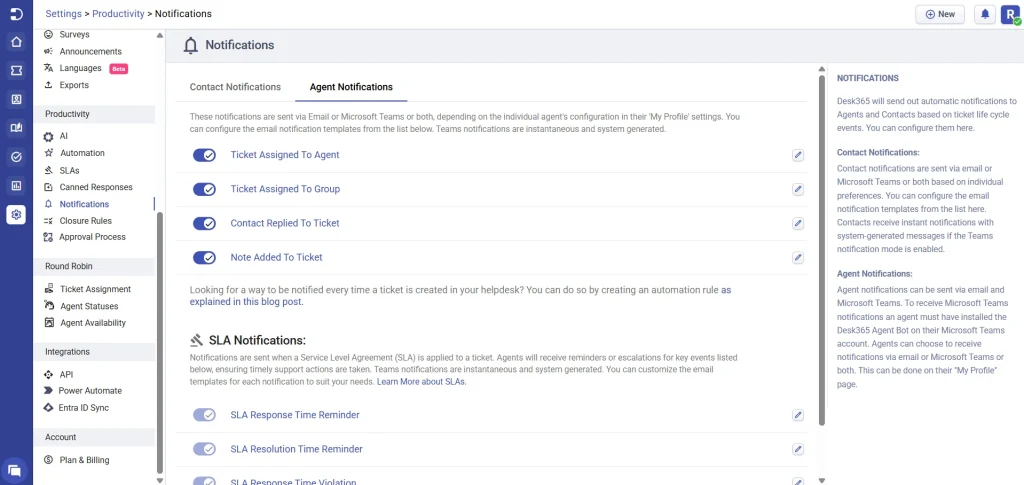This screenshot has height=485, width=1024.
Task: Open Ticket Assigned To Agent link text
Action: [285, 155]
